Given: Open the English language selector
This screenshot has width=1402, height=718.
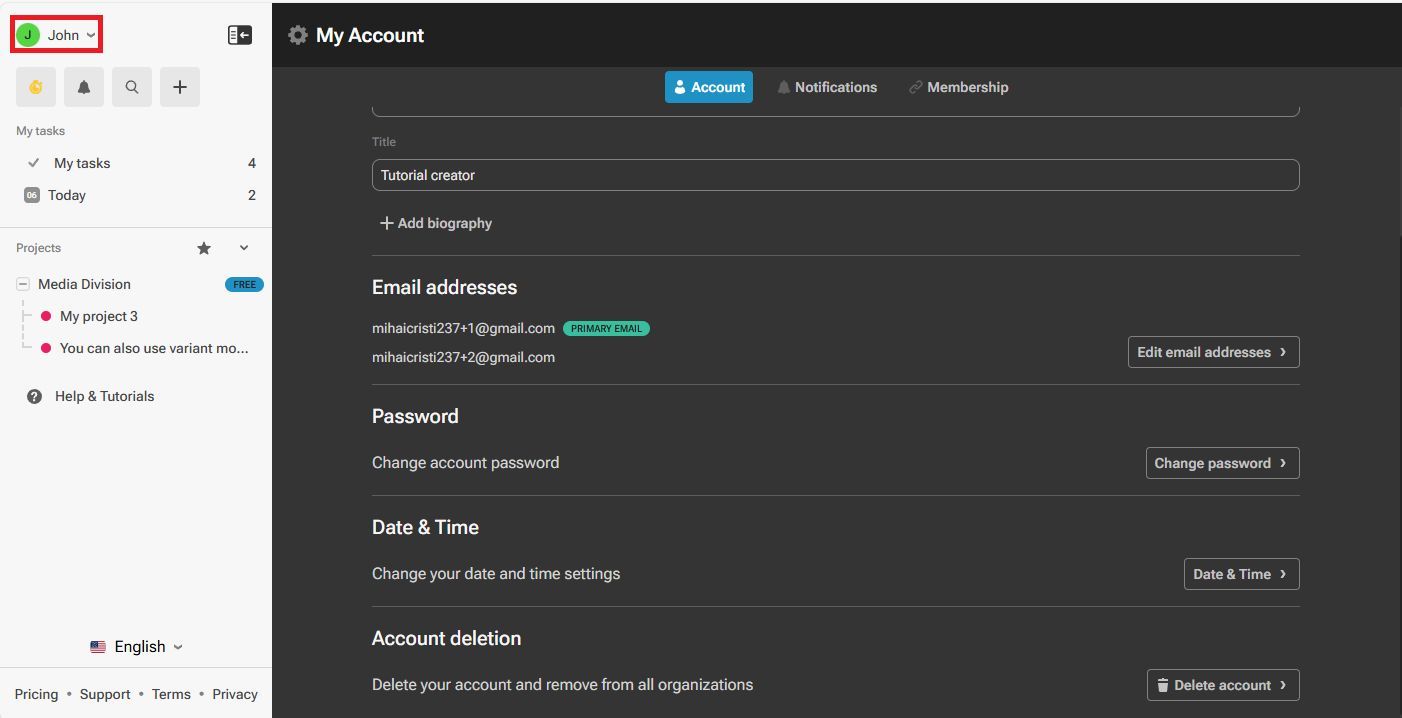Looking at the screenshot, I should (x=137, y=647).
